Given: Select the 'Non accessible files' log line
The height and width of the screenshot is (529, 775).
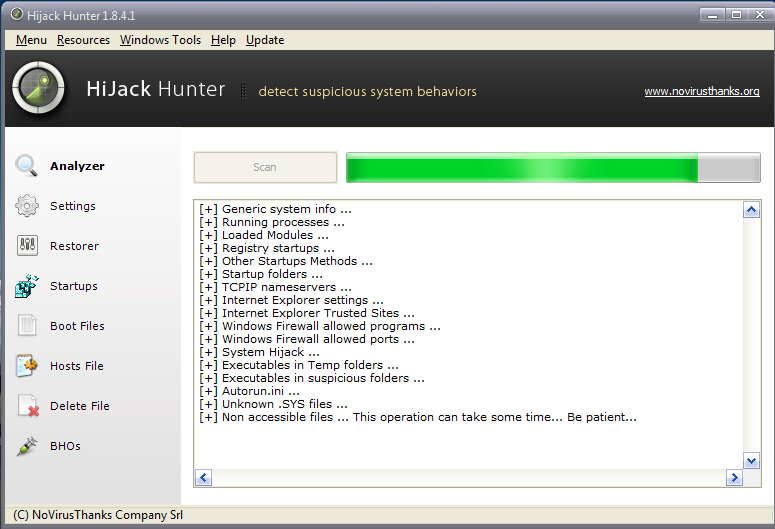Looking at the screenshot, I should 418,417.
